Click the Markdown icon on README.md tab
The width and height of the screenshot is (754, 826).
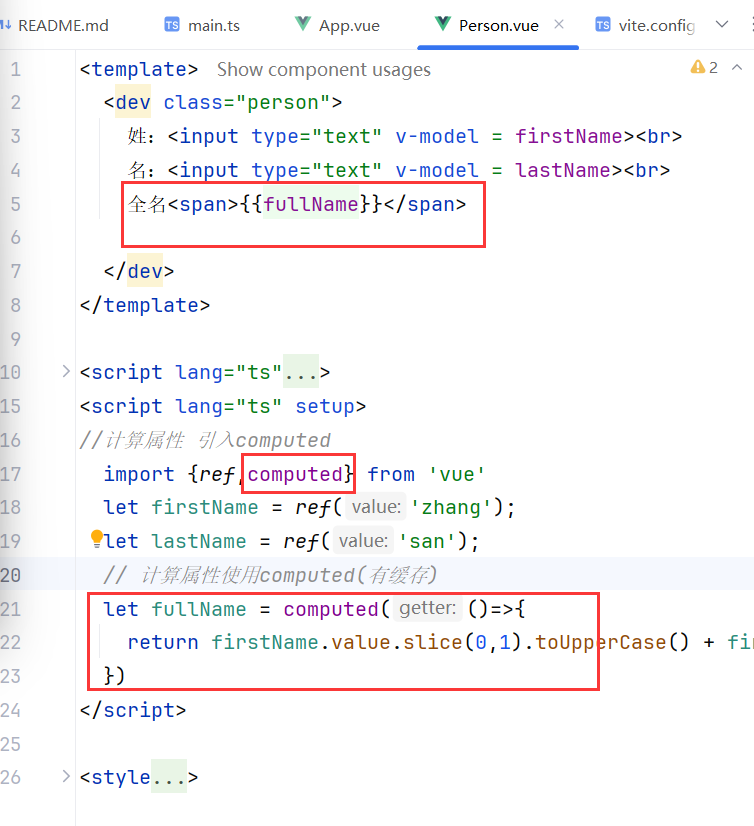pos(6,25)
